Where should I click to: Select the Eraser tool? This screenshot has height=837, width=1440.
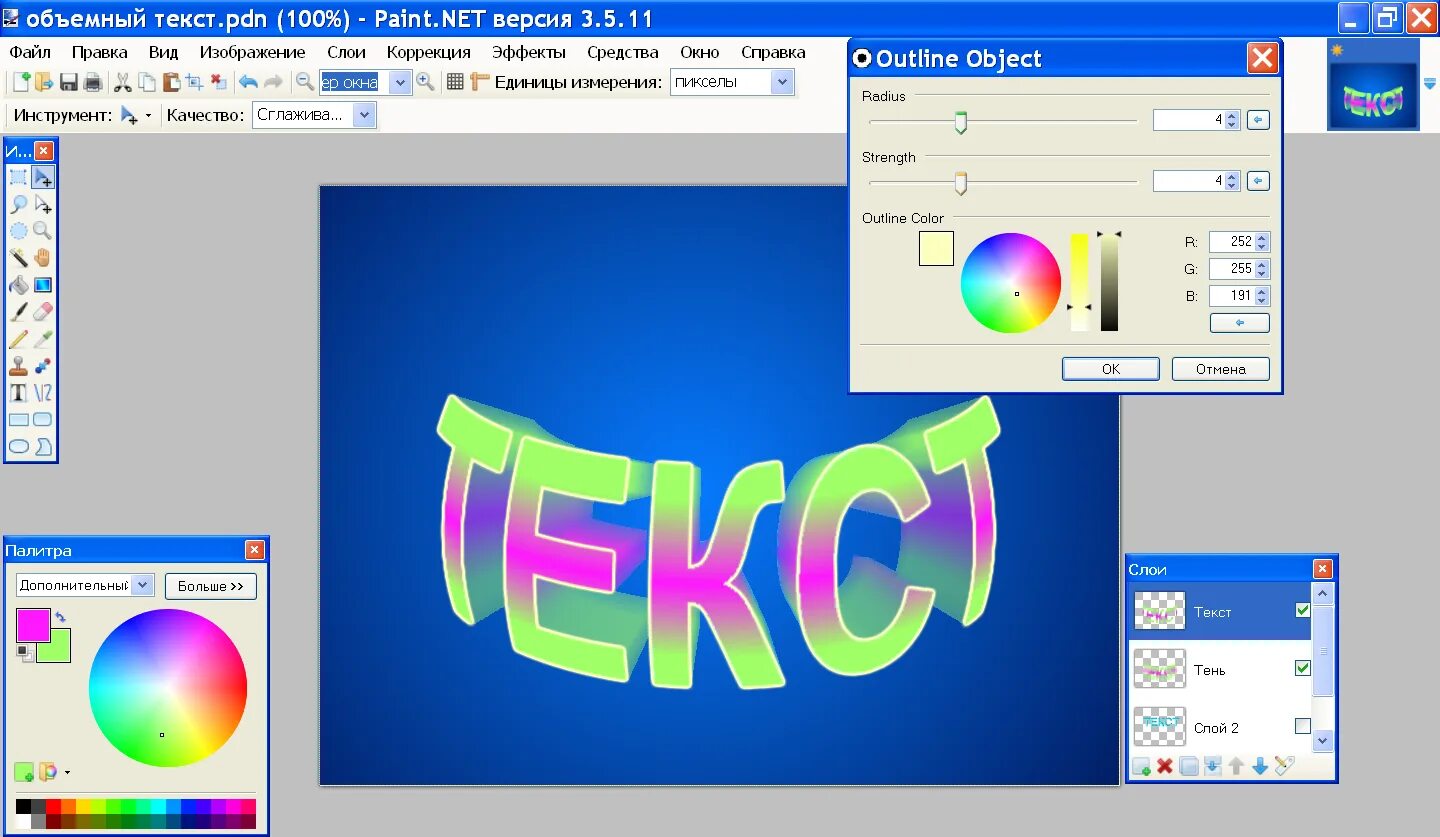click(43, 312)
